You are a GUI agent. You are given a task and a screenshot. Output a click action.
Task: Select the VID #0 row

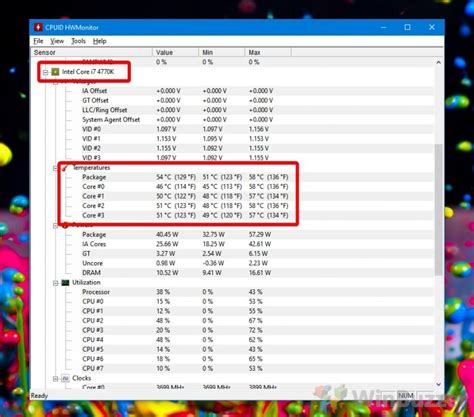coord(233,129)
